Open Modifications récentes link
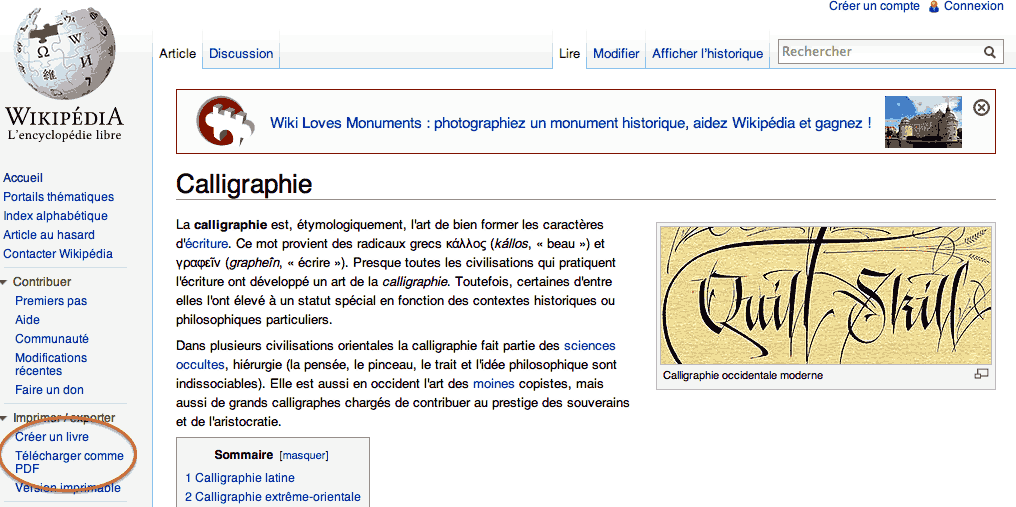The width and height of the screenshot is (1016, 507). point(51,364)
